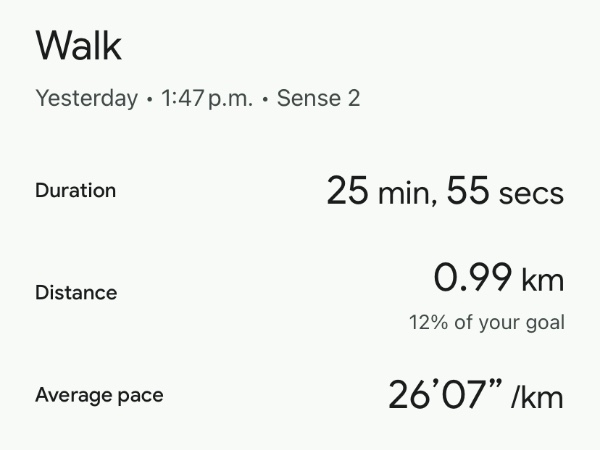Tap the word 'pace' in Average pace
The height and width of the screenshot is (450, 600).
point(141,396)
